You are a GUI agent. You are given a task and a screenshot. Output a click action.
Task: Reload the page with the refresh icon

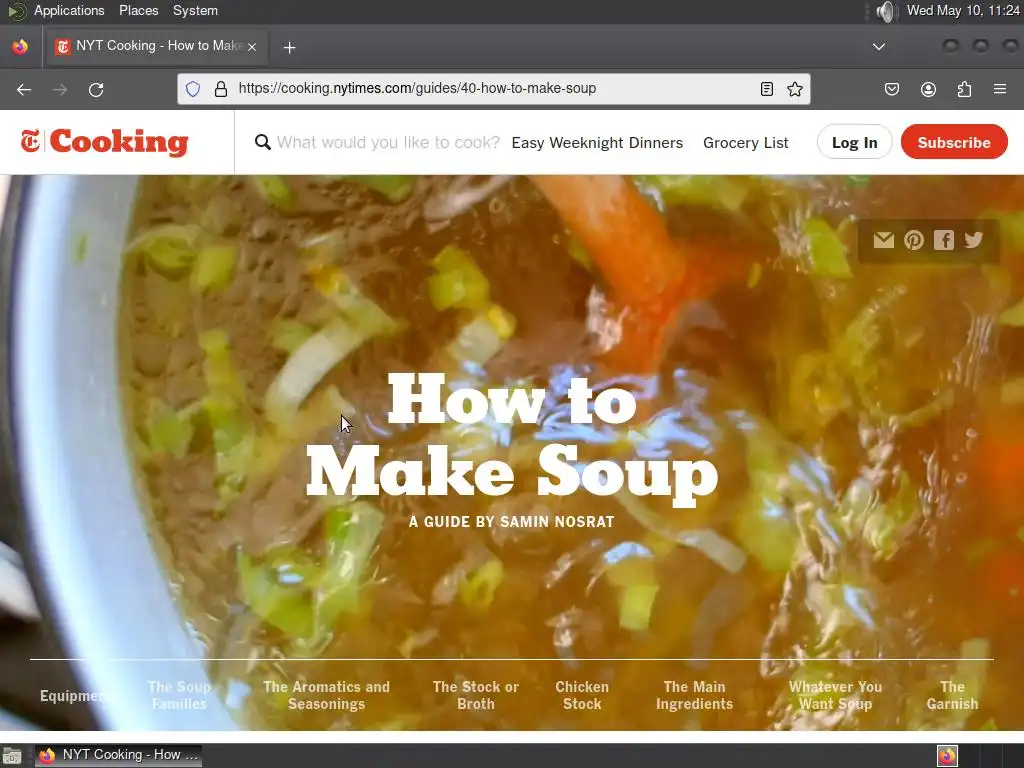[96, 89]
